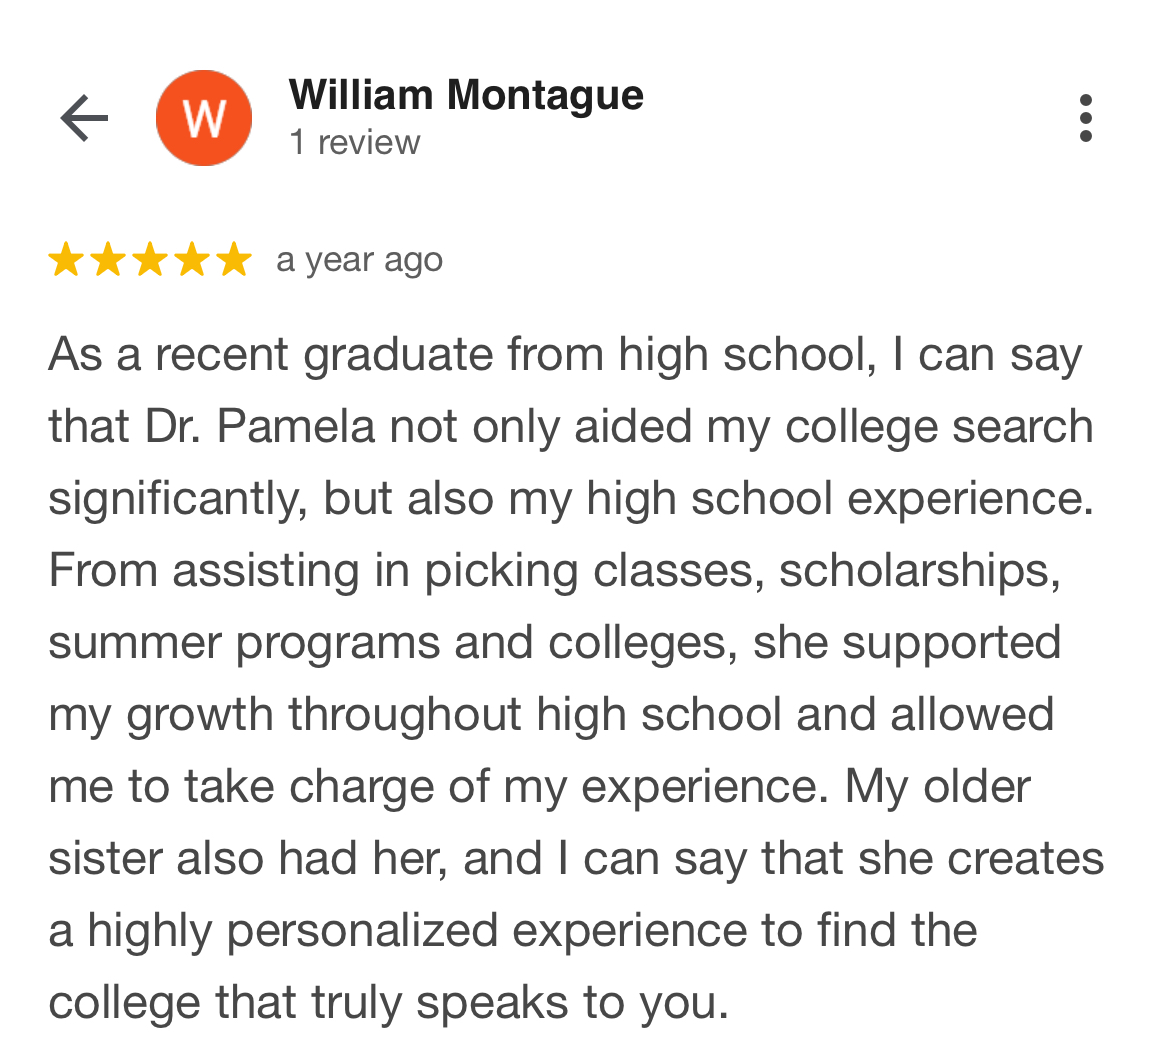Click the fourth yellow rating star

click(192, 260)
